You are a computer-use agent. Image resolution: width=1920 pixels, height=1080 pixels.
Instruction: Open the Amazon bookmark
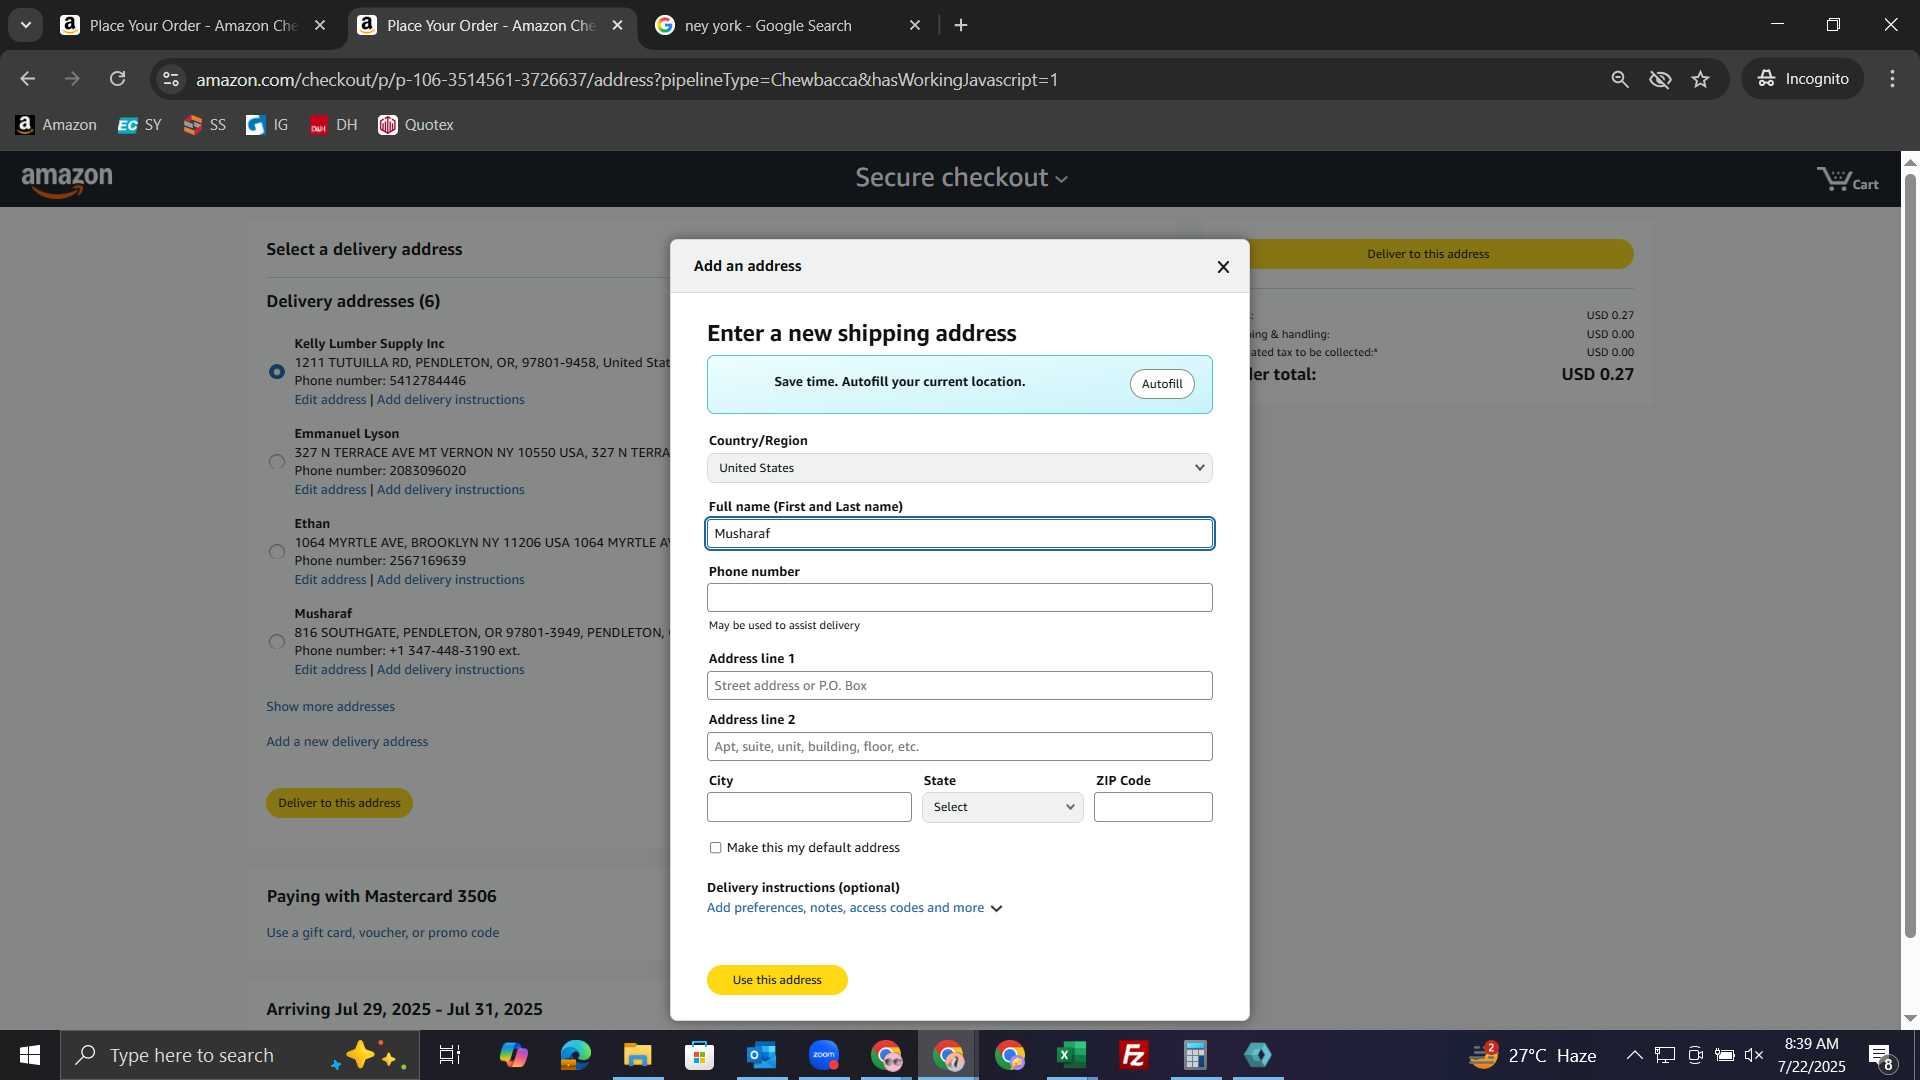[56, 125]
